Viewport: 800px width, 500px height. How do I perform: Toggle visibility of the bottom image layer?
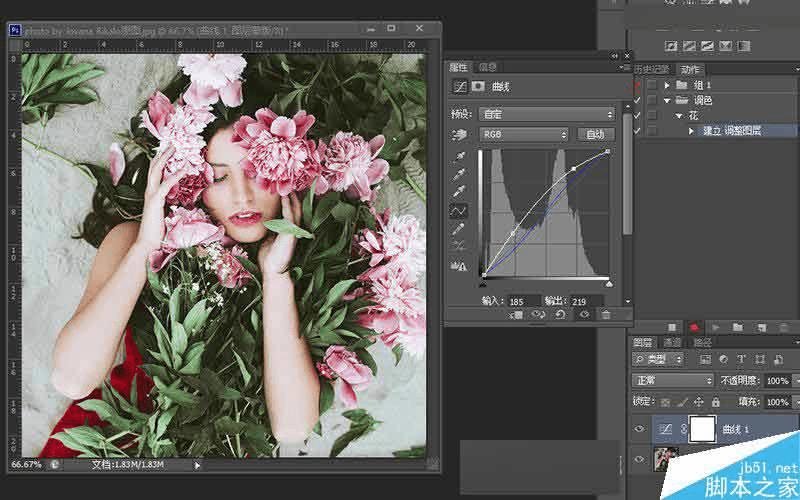tap(640, 460)
